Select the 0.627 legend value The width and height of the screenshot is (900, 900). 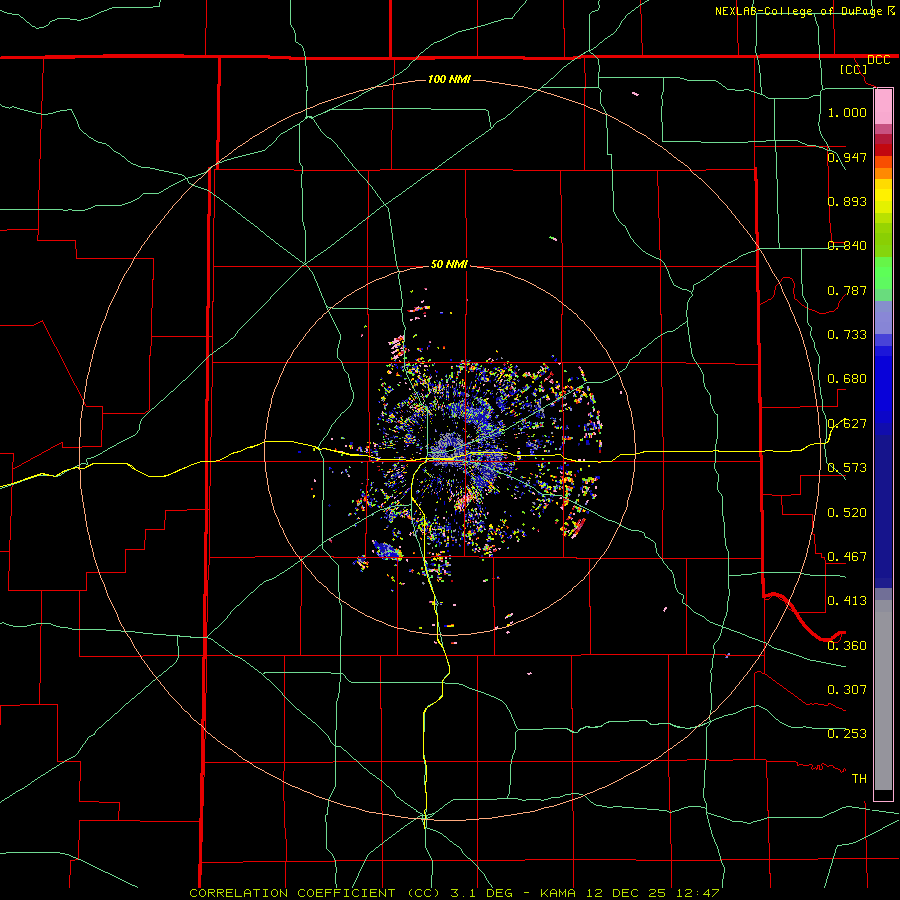[x=847, y=423]
